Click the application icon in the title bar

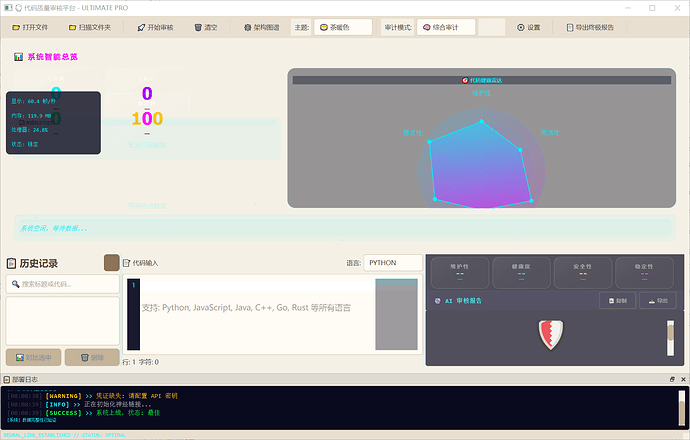(8, 8)
